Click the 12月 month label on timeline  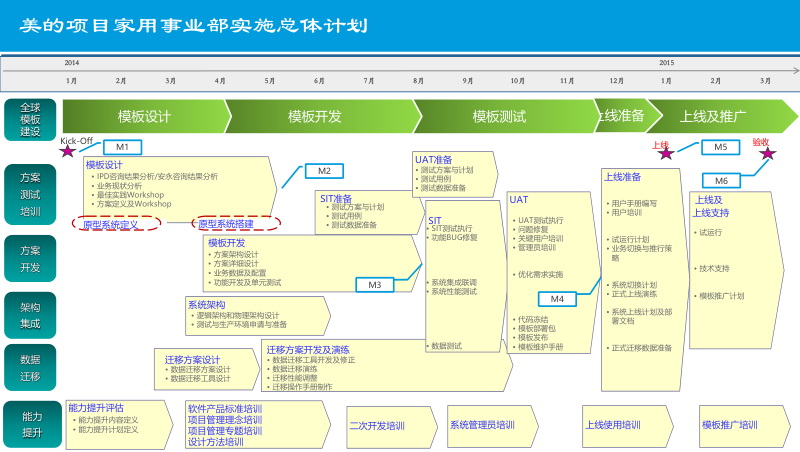tap(616, 81)
